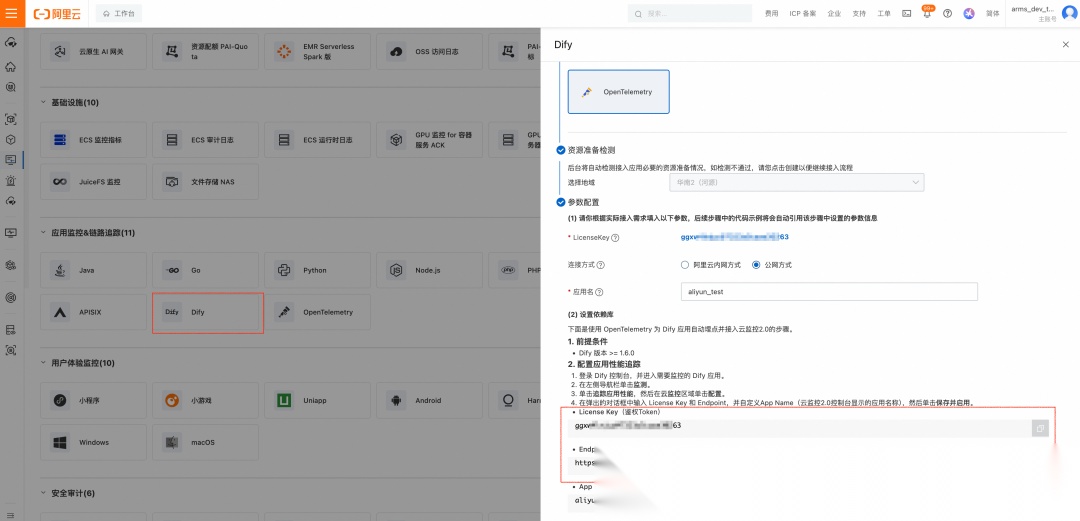This screenshot has width=1080, height=521.
Task: Open the EMR Serverless Spark 版 card
Action: point(317,52)
